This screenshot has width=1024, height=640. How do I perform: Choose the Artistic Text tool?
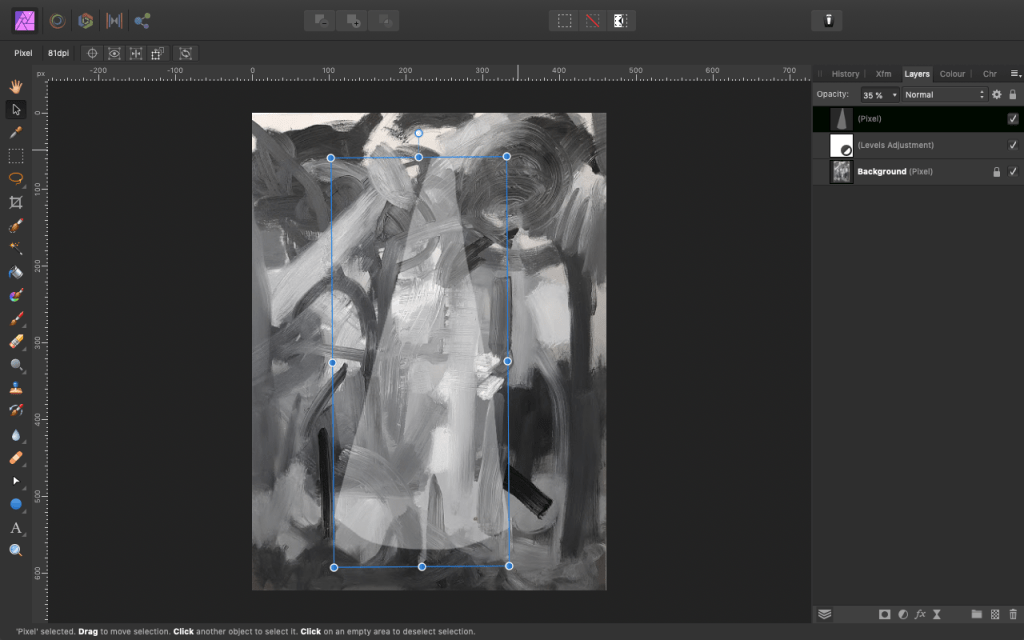[x=16, y=528]
